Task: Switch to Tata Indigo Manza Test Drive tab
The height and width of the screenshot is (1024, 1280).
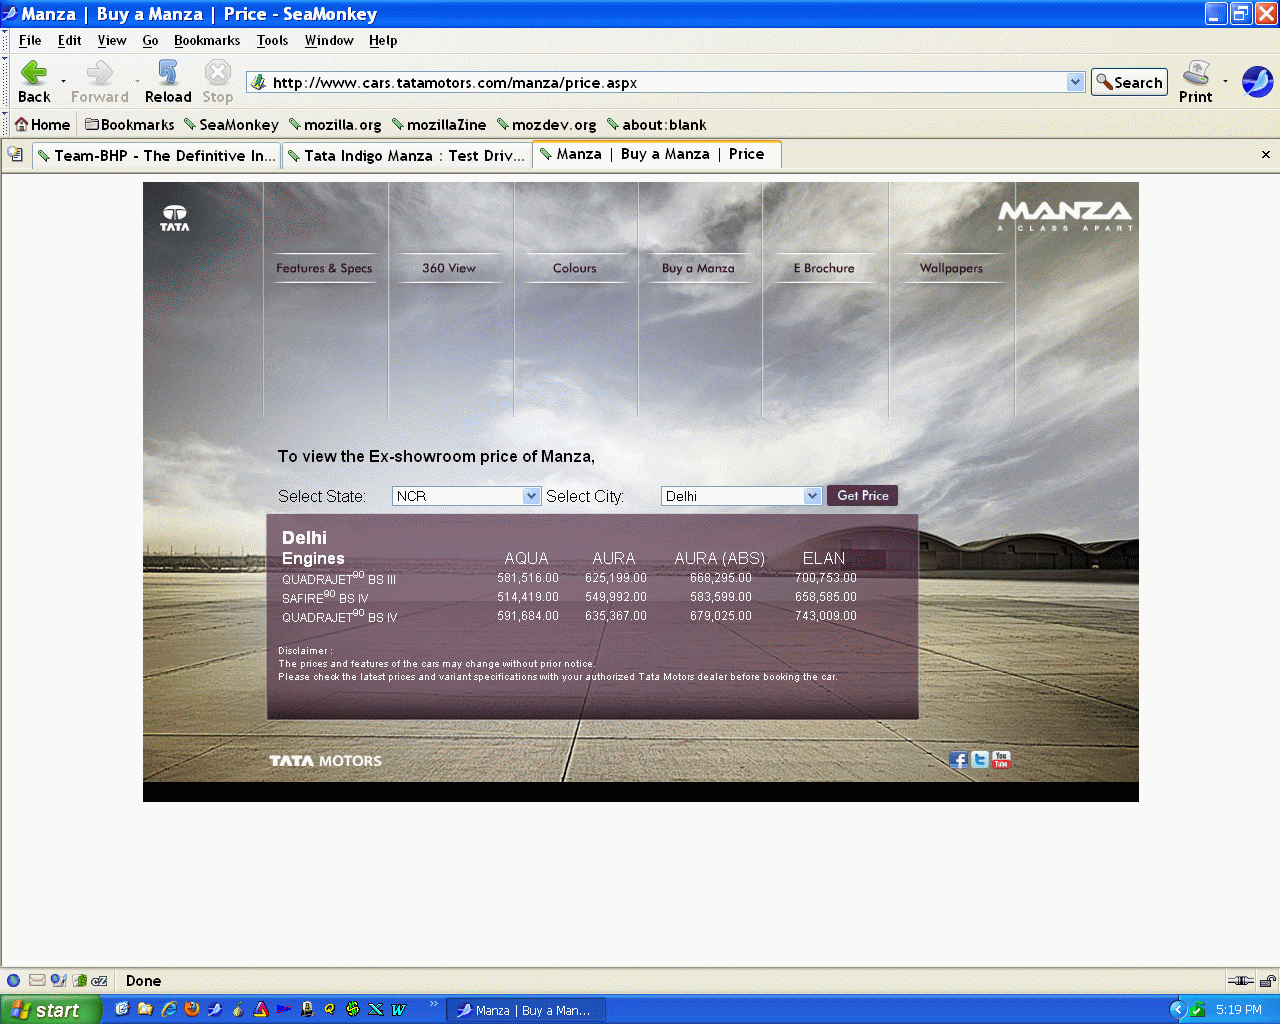Action: [406, 156]
